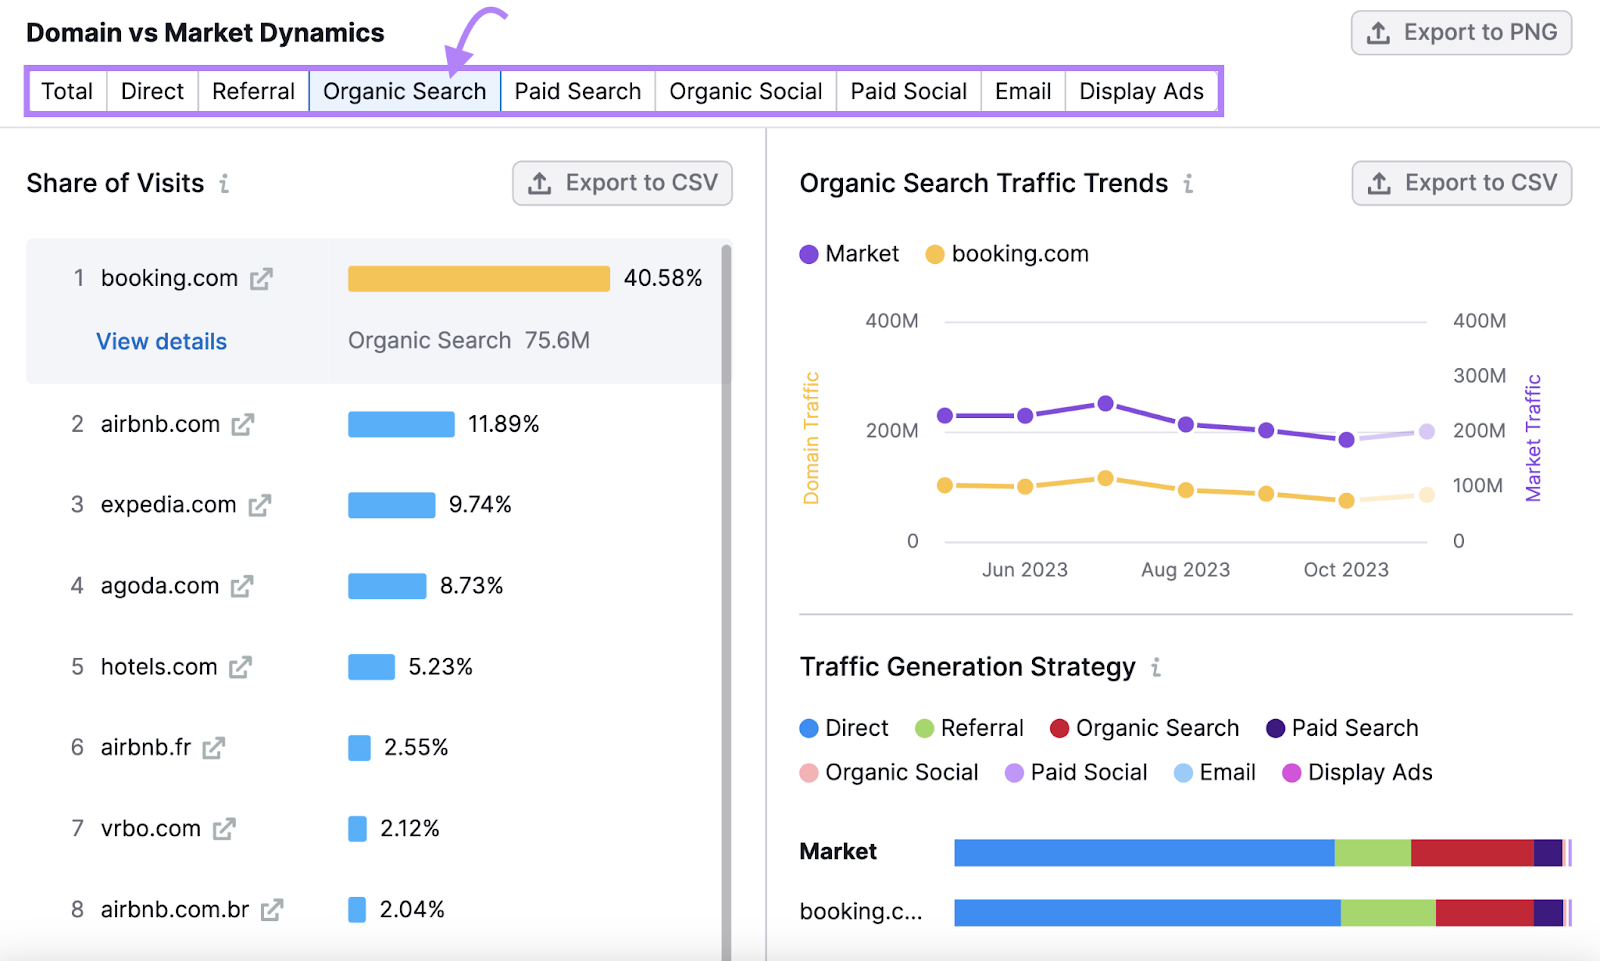Click expedia.com 9.74% share bar
The height and width of the screenshot is (961, 1600).
pos(391,505)
